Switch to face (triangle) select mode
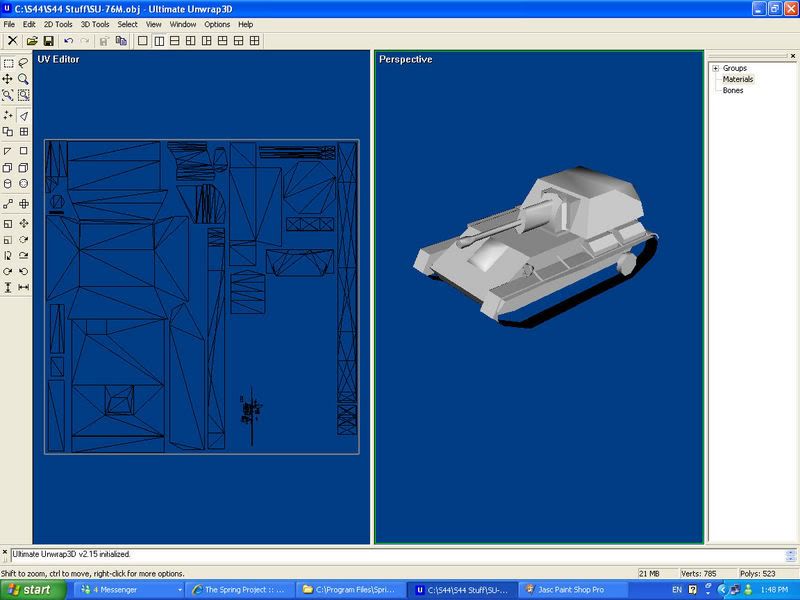Viewport: 800px width, 600px height. [23, 116]
